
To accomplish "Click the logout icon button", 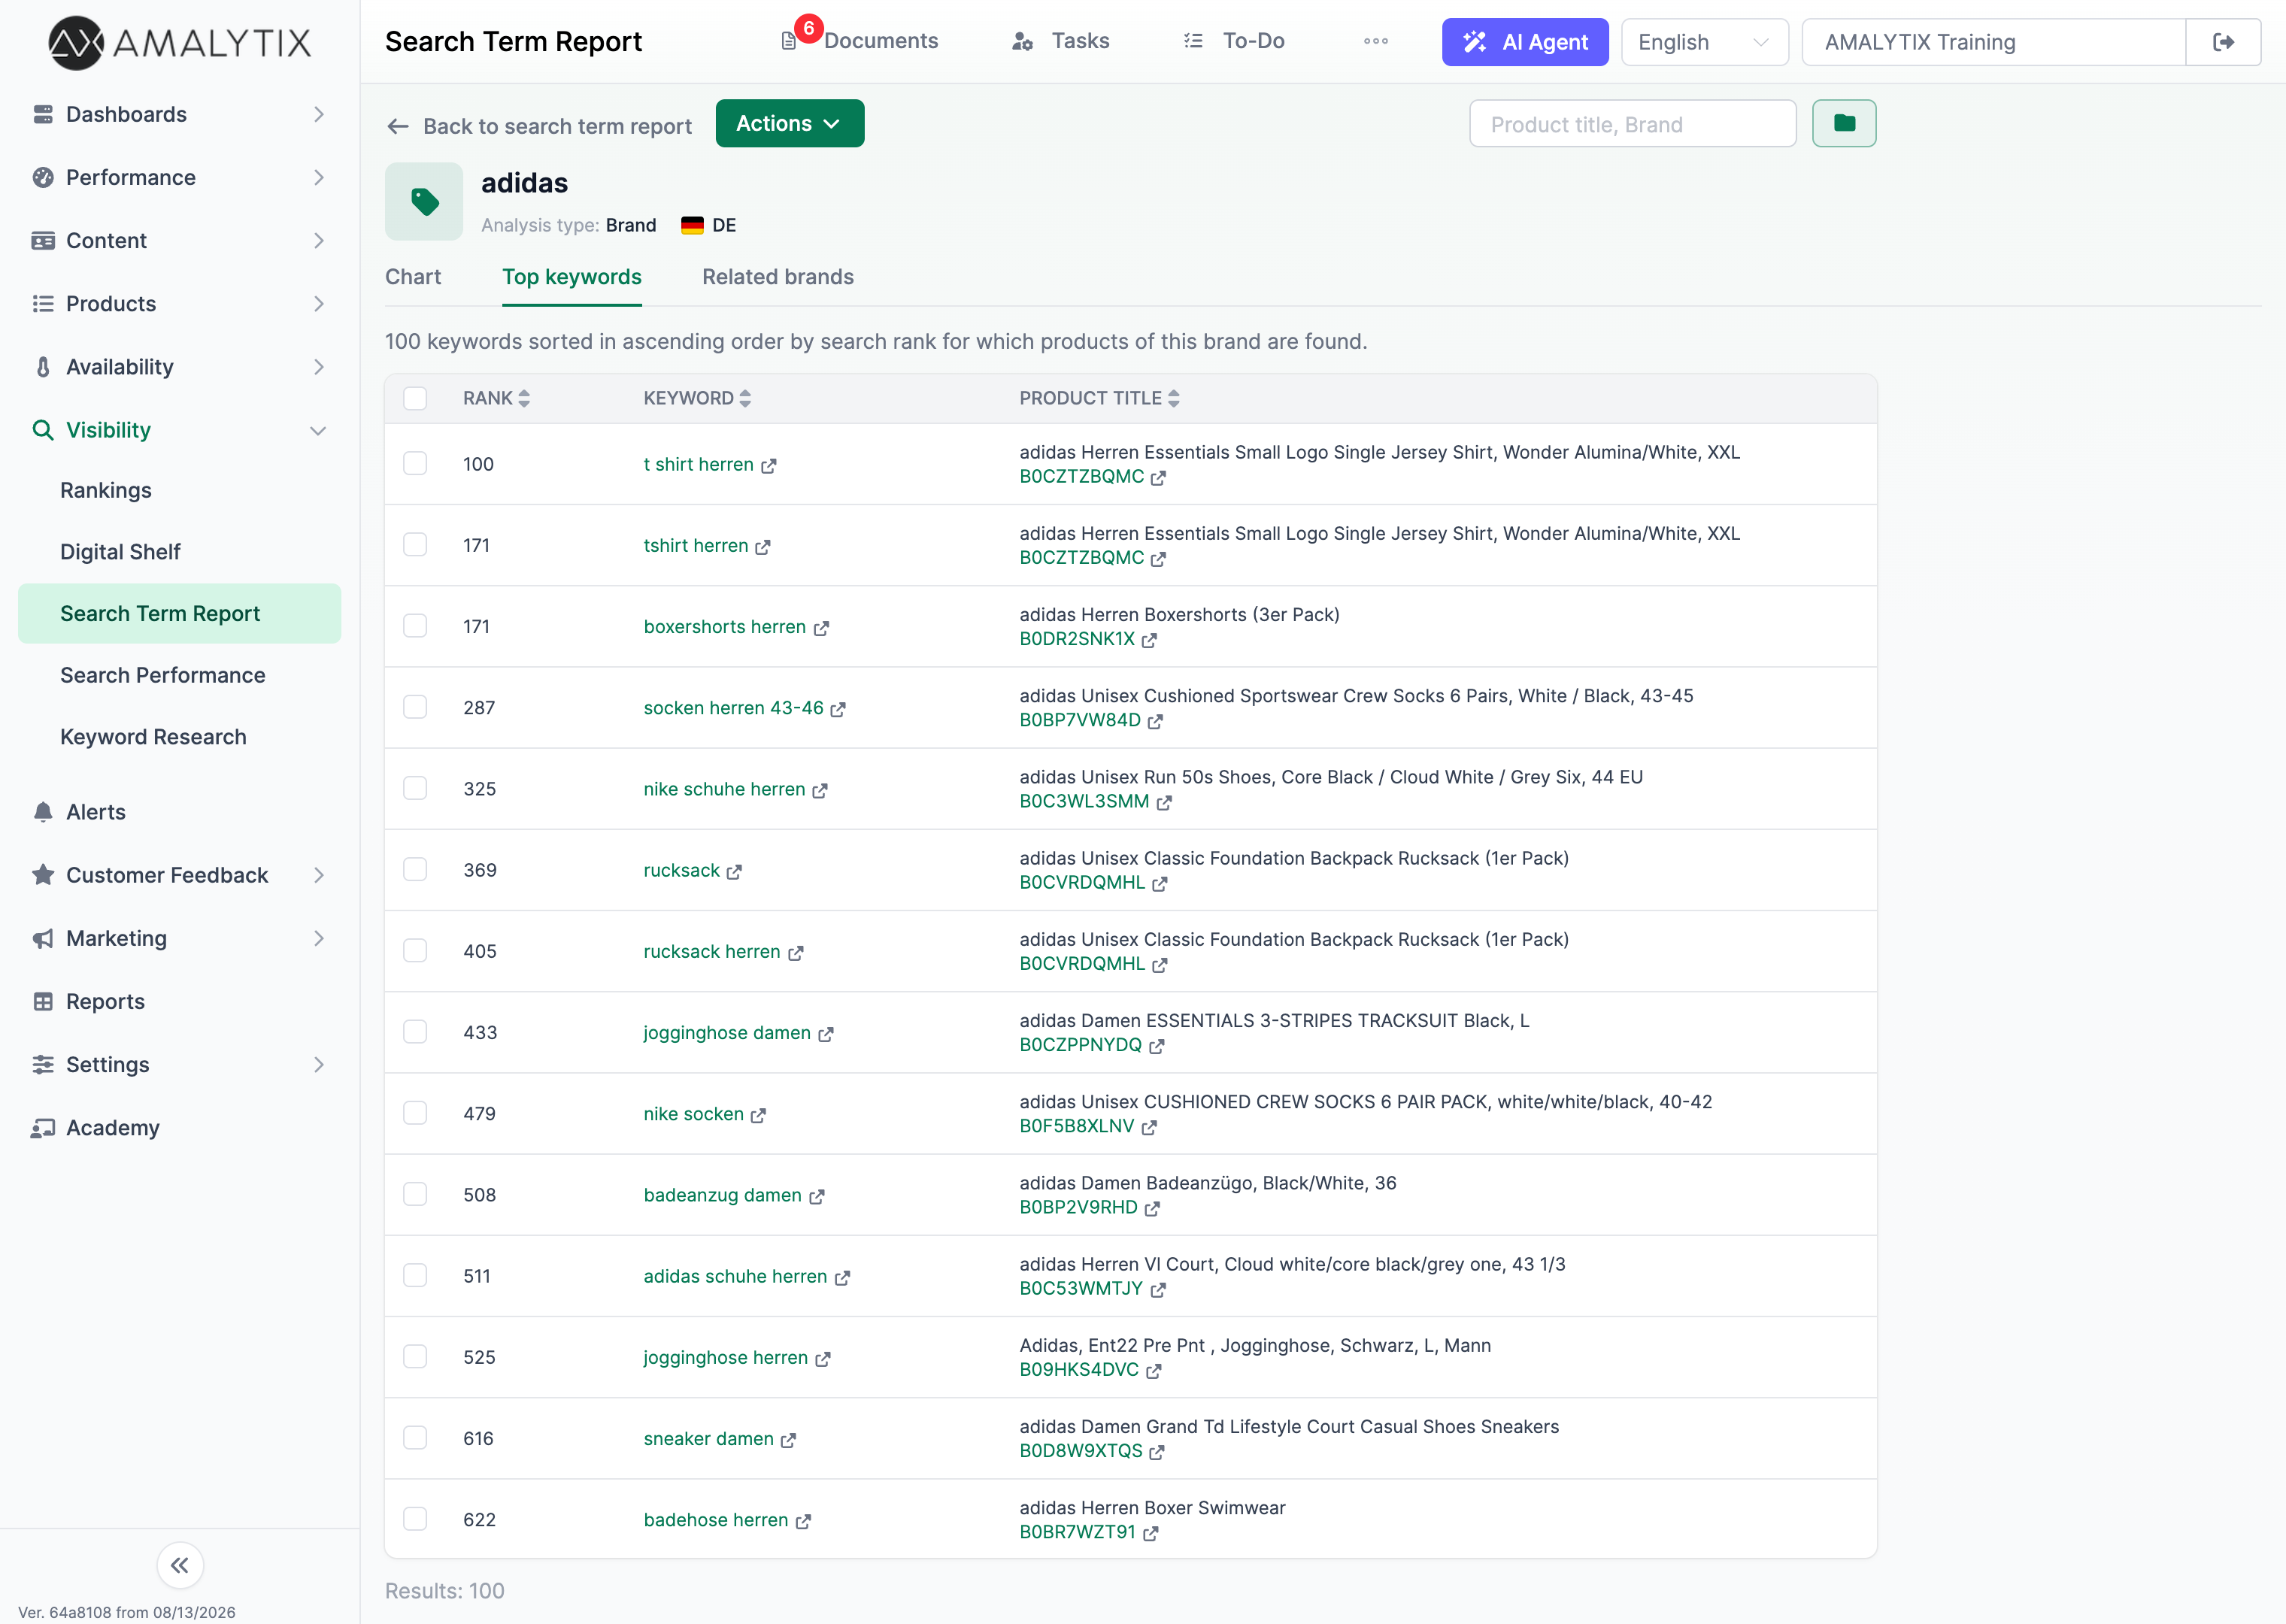I will click(2223, 42).
